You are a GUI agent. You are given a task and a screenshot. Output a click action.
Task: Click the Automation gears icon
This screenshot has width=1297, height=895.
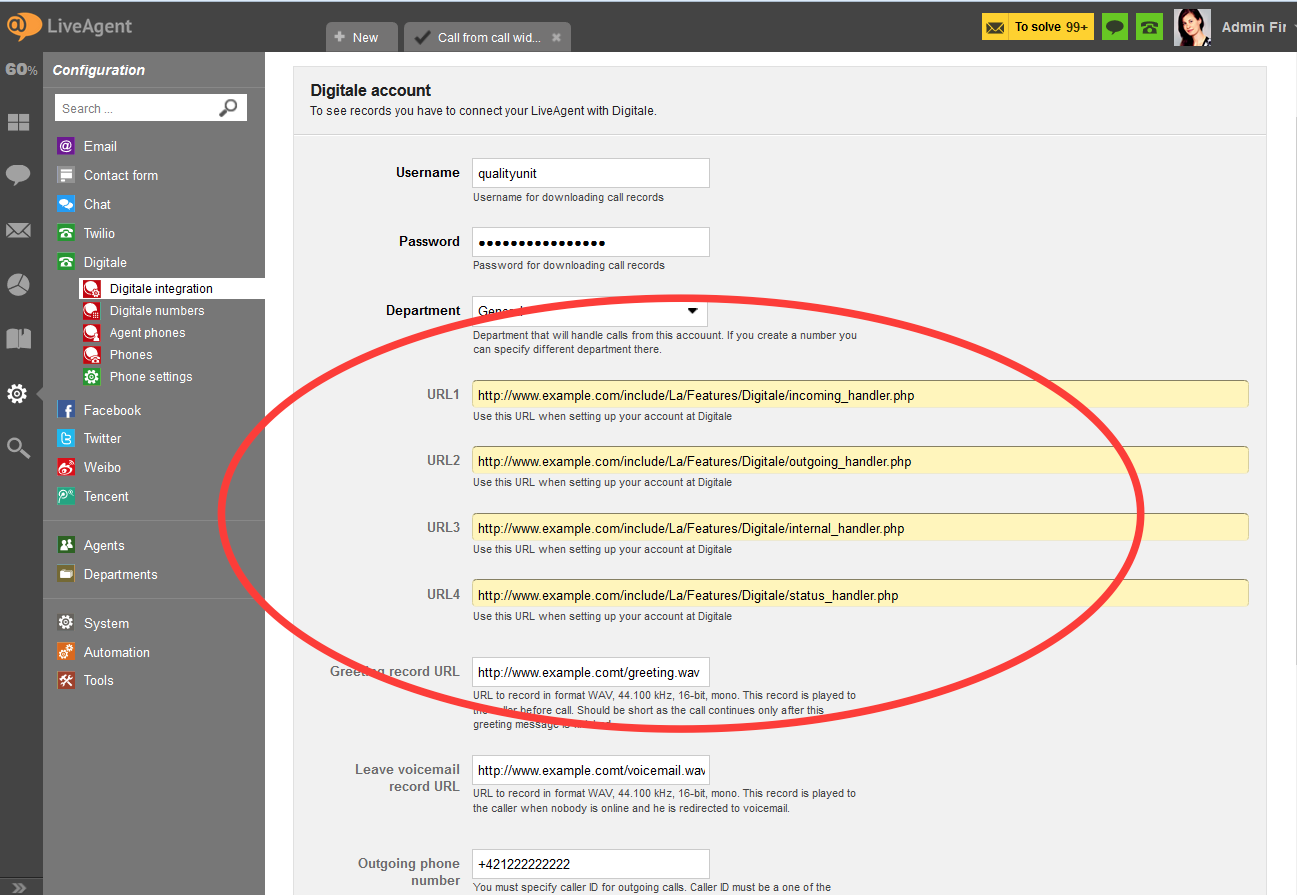[x=66, y=652]
